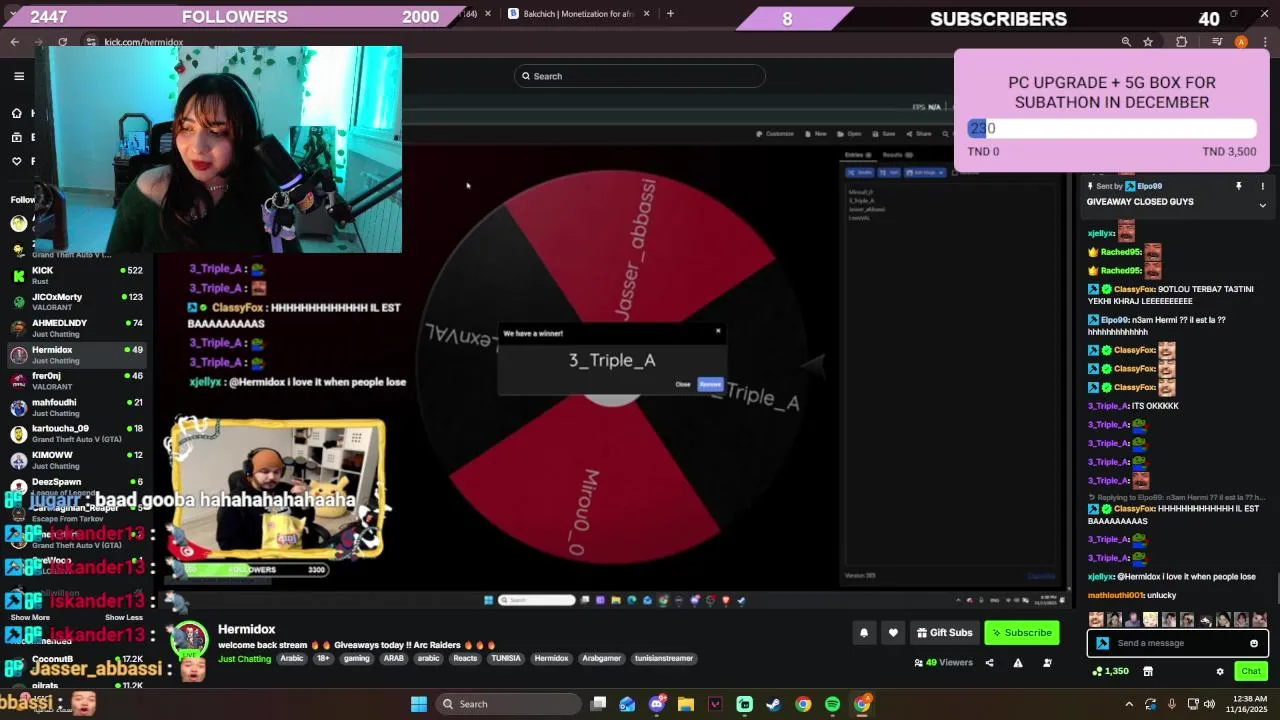Bookmark this page with the star icon
The height and width of the screenshot is (720, 1280).
click(1148, 42)
